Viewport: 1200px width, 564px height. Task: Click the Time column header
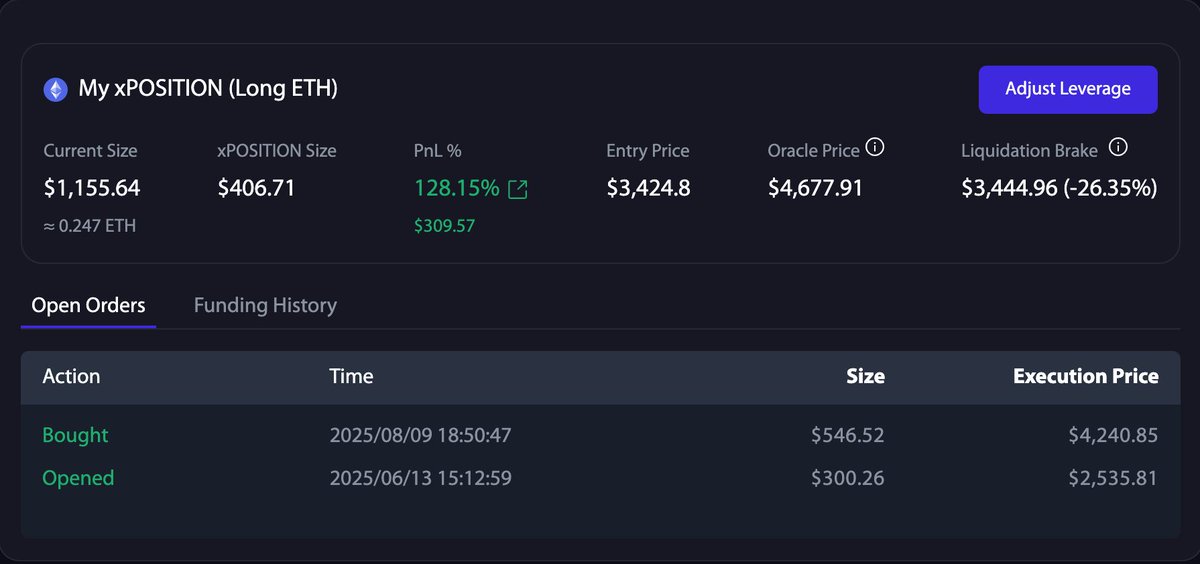click(x=351, y=376)
